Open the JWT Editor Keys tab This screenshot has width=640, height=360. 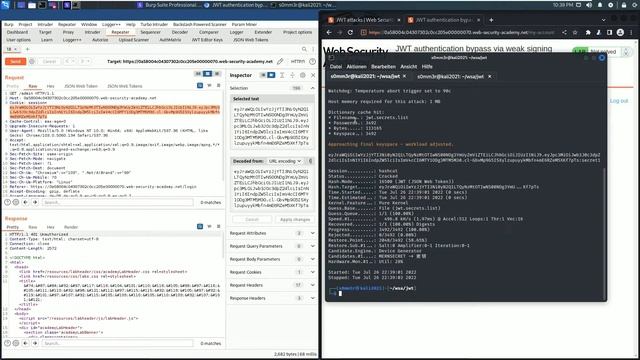(207, 40)
